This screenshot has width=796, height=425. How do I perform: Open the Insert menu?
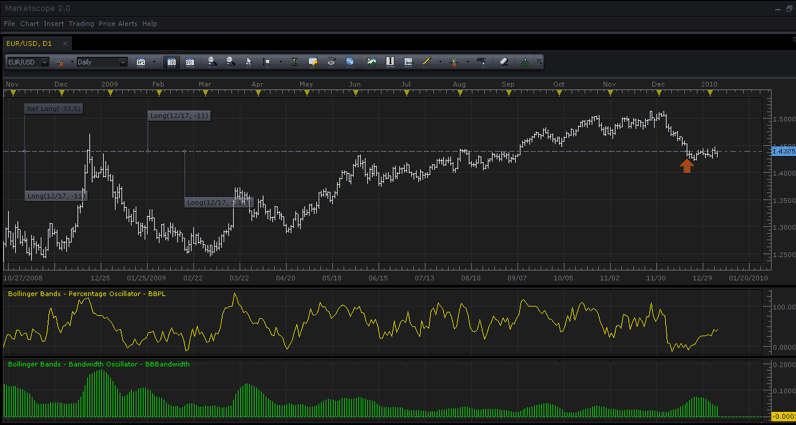pyautogui.click(x=54, y=24)
